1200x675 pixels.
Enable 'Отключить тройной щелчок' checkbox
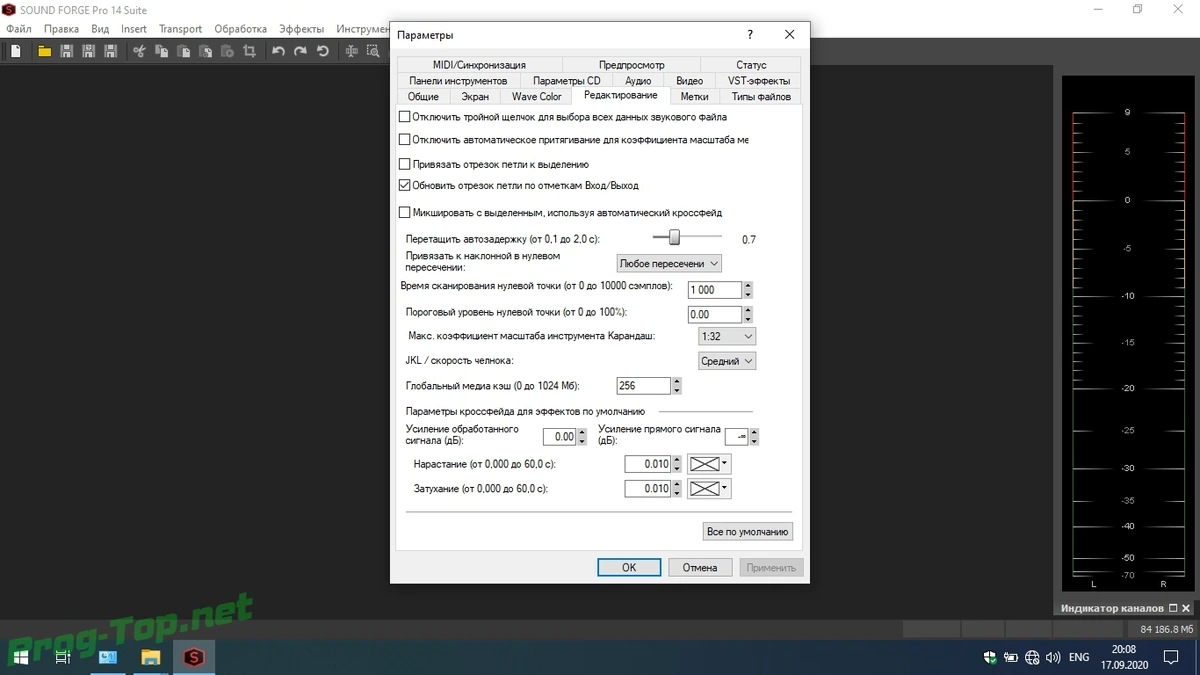click(x=404, y=117)
